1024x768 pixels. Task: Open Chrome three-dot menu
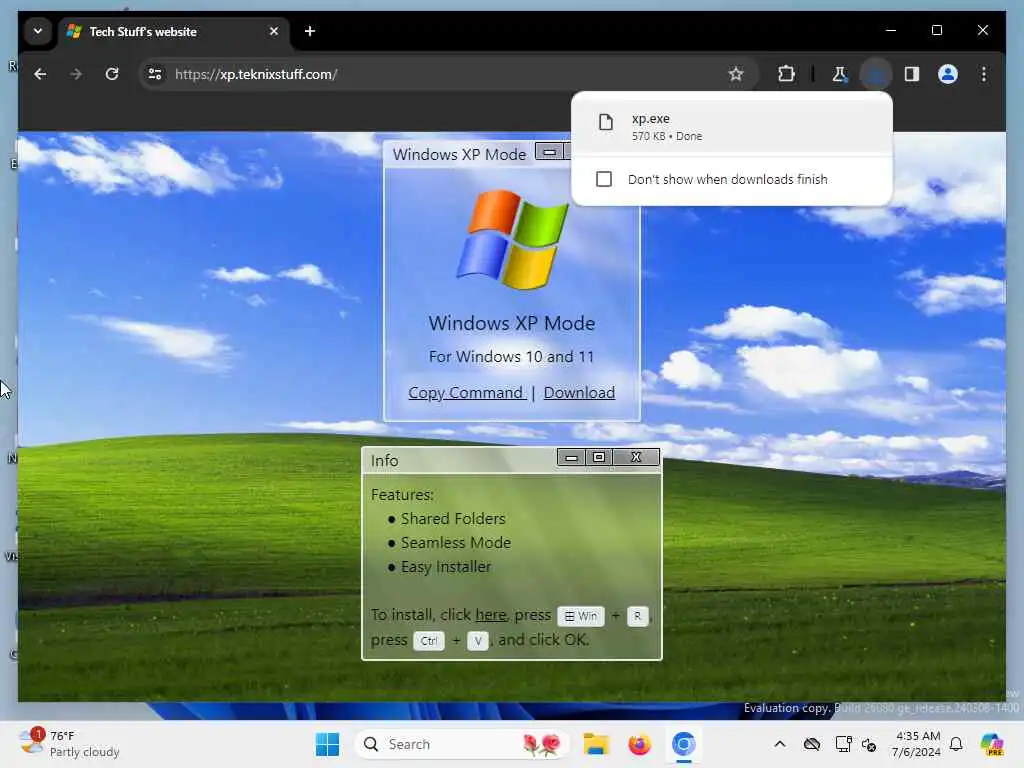tap(984, 74)
